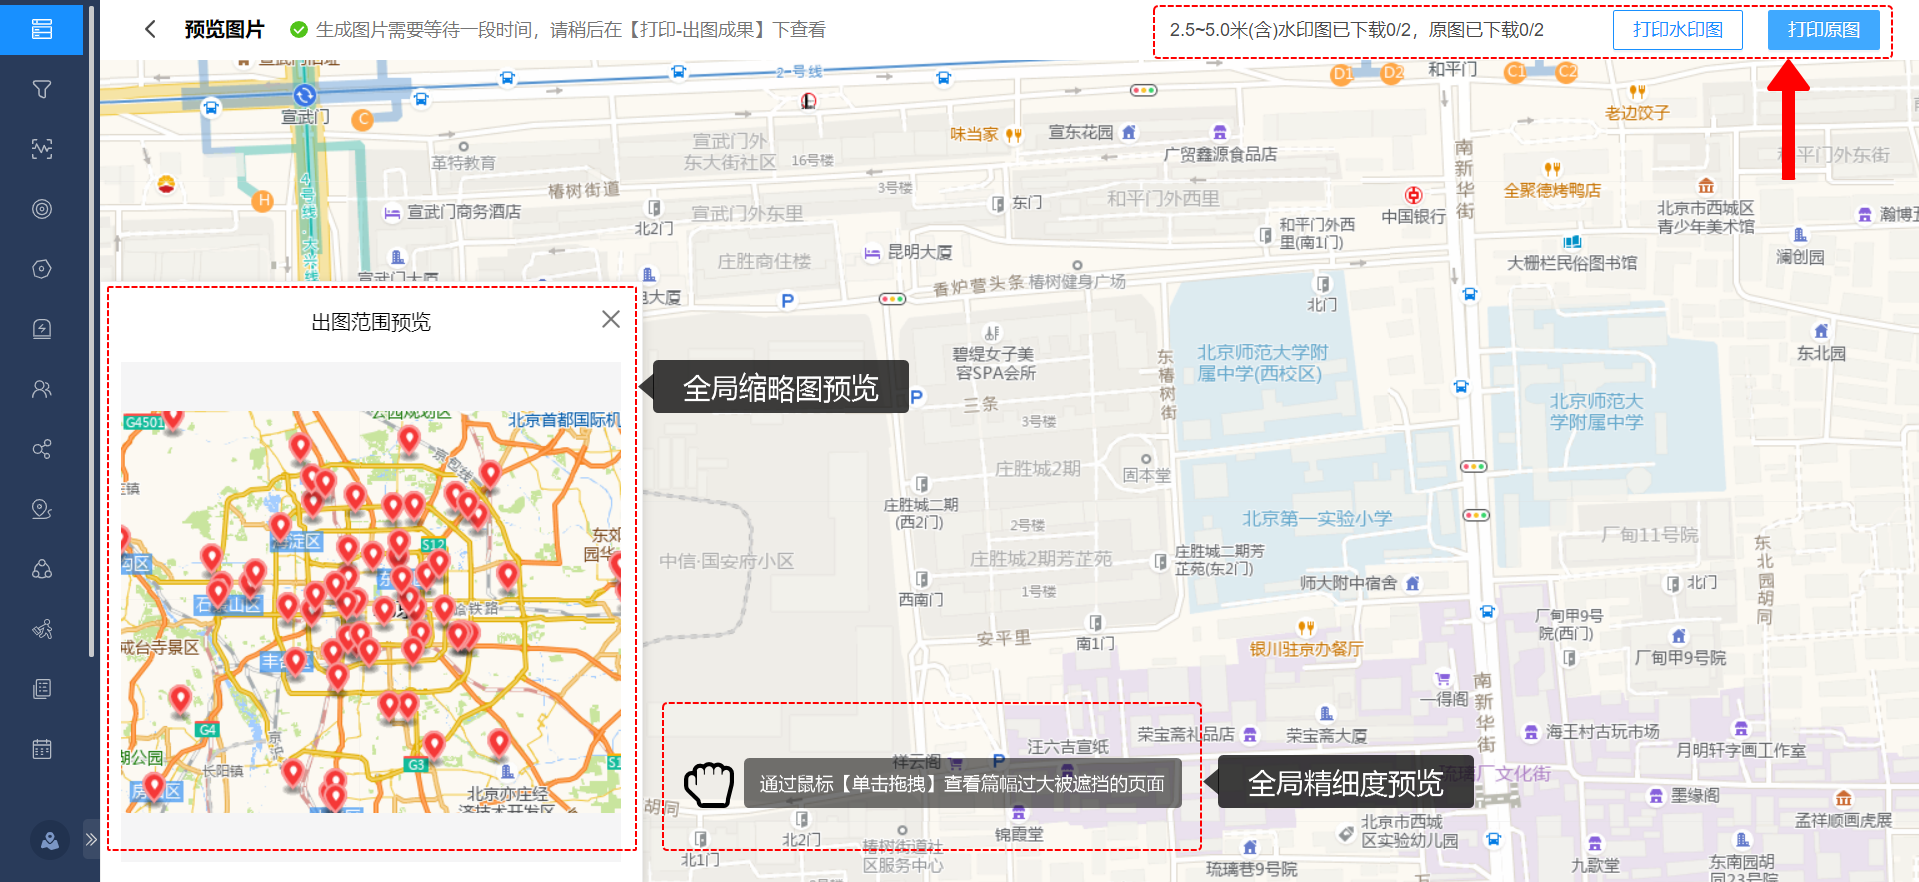Click the 全局精细度预览 tooltip label
Viewport: 1919px width, 882px height.
click(x=1345, y=782)
